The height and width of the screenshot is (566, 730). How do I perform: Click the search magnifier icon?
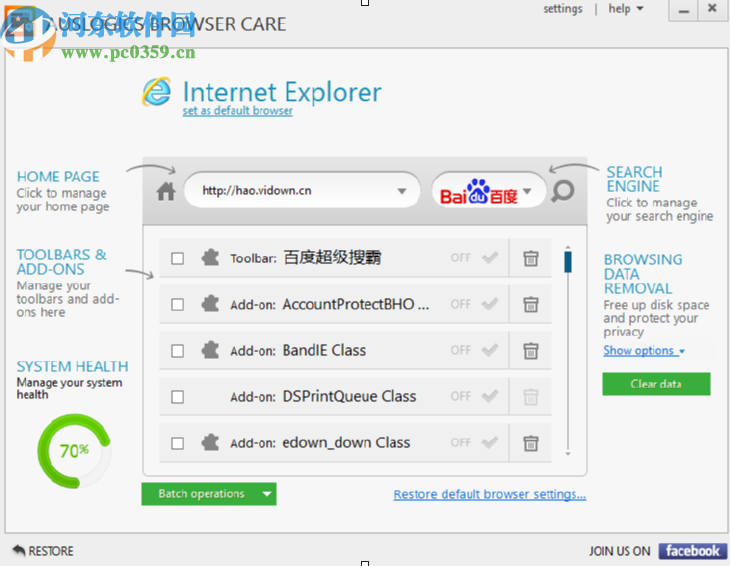point(562,191)
